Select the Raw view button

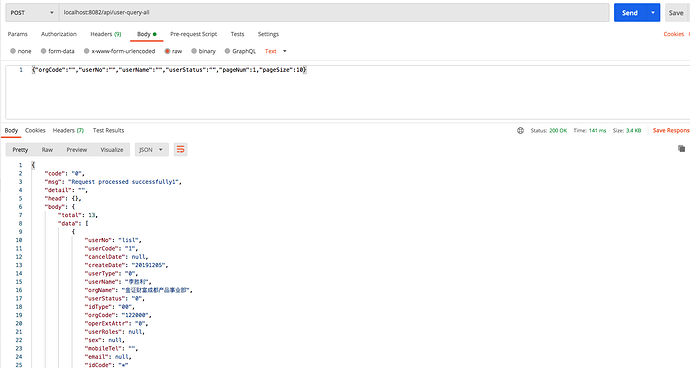point(47,150)
